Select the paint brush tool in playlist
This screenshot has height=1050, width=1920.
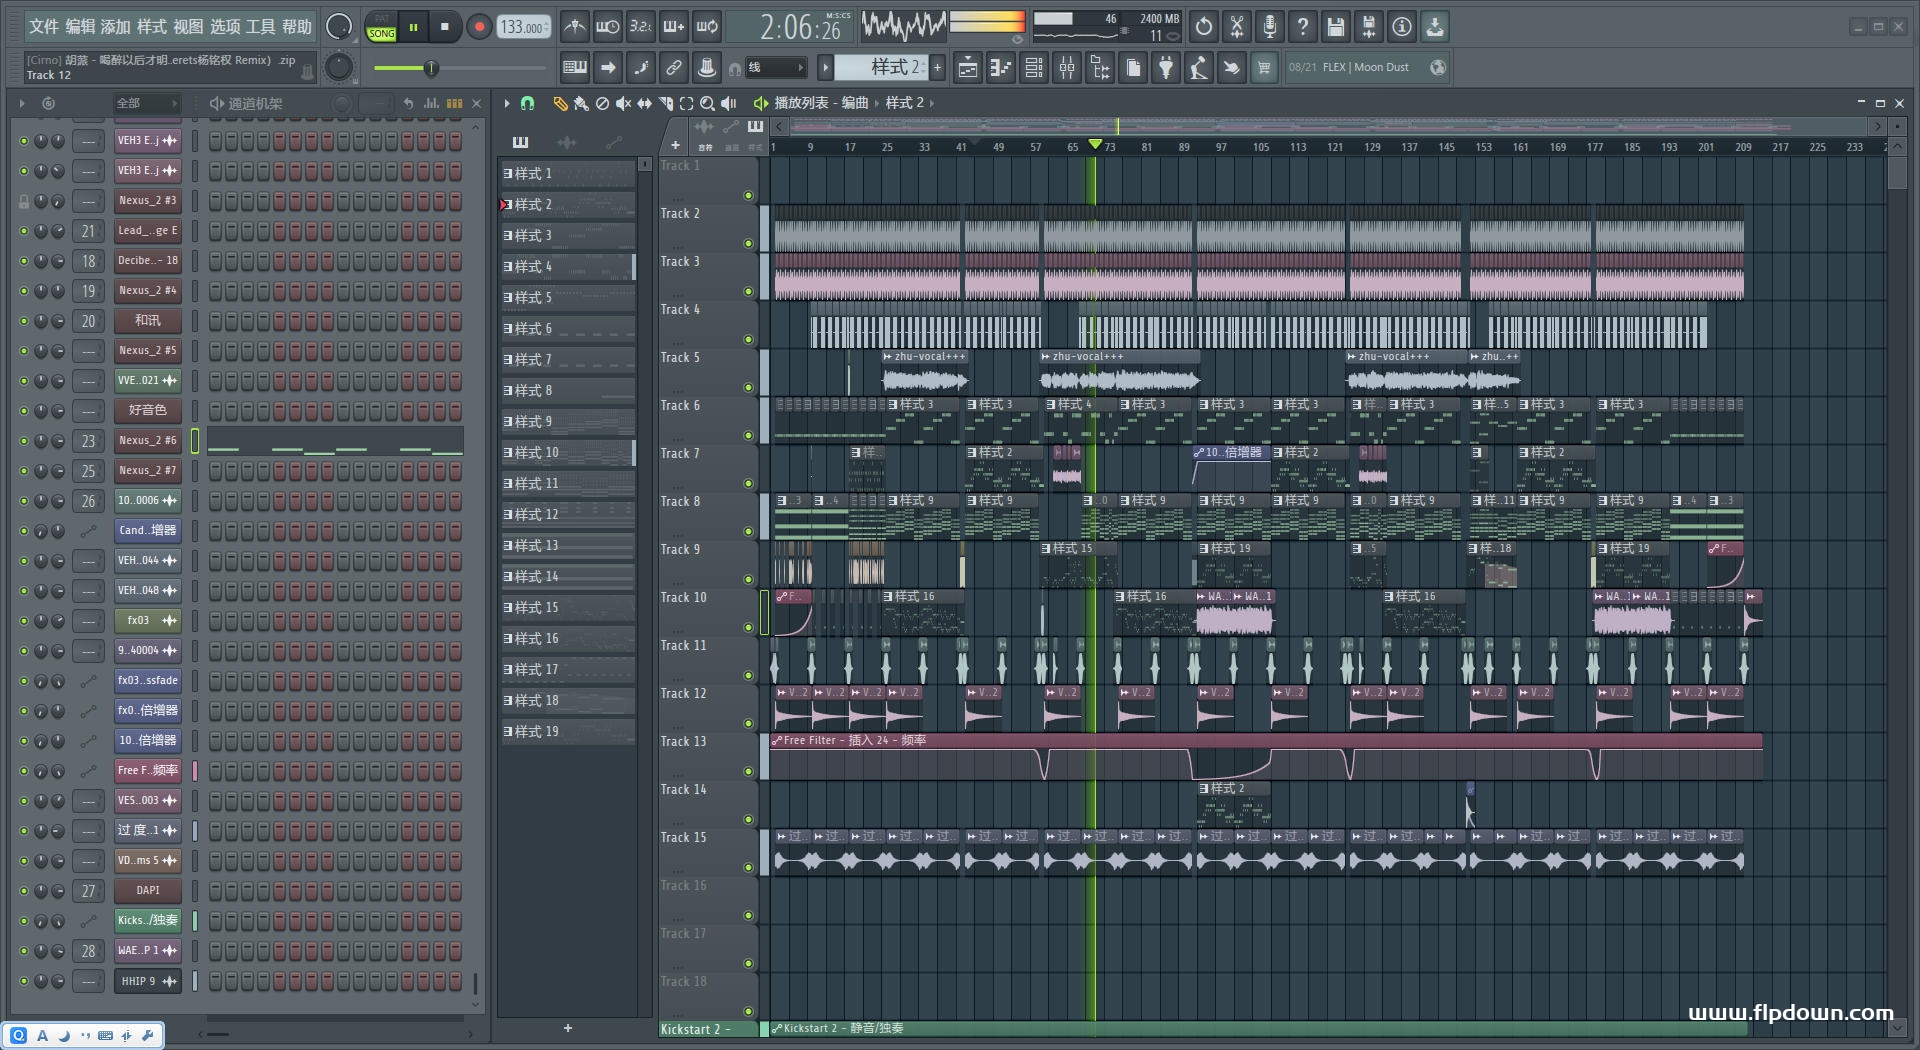(x=581, y=103)
